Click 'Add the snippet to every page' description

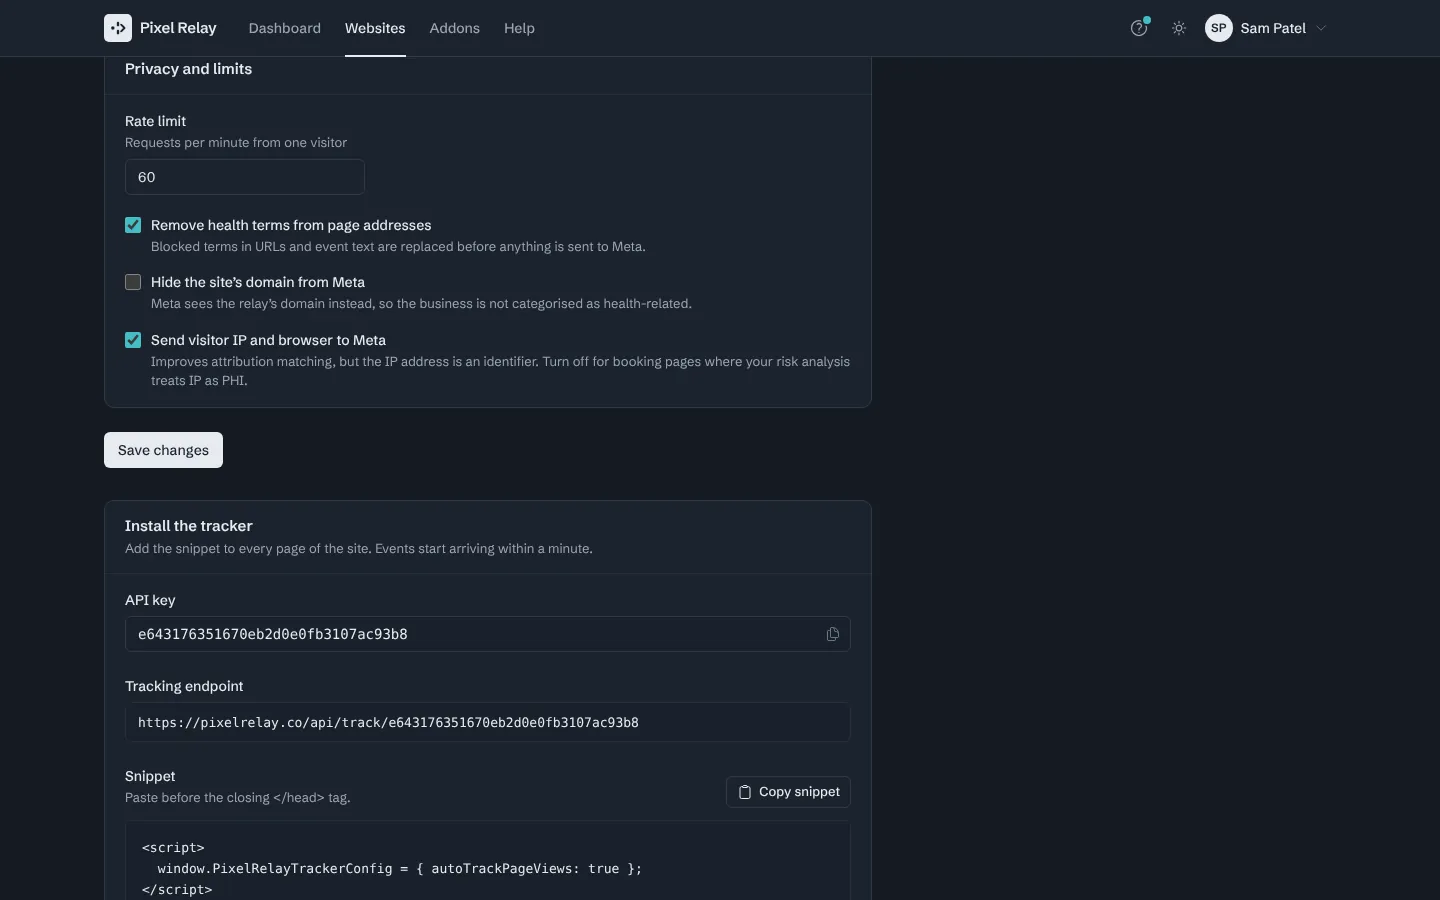pyautogui.click(x=359, y=549)
